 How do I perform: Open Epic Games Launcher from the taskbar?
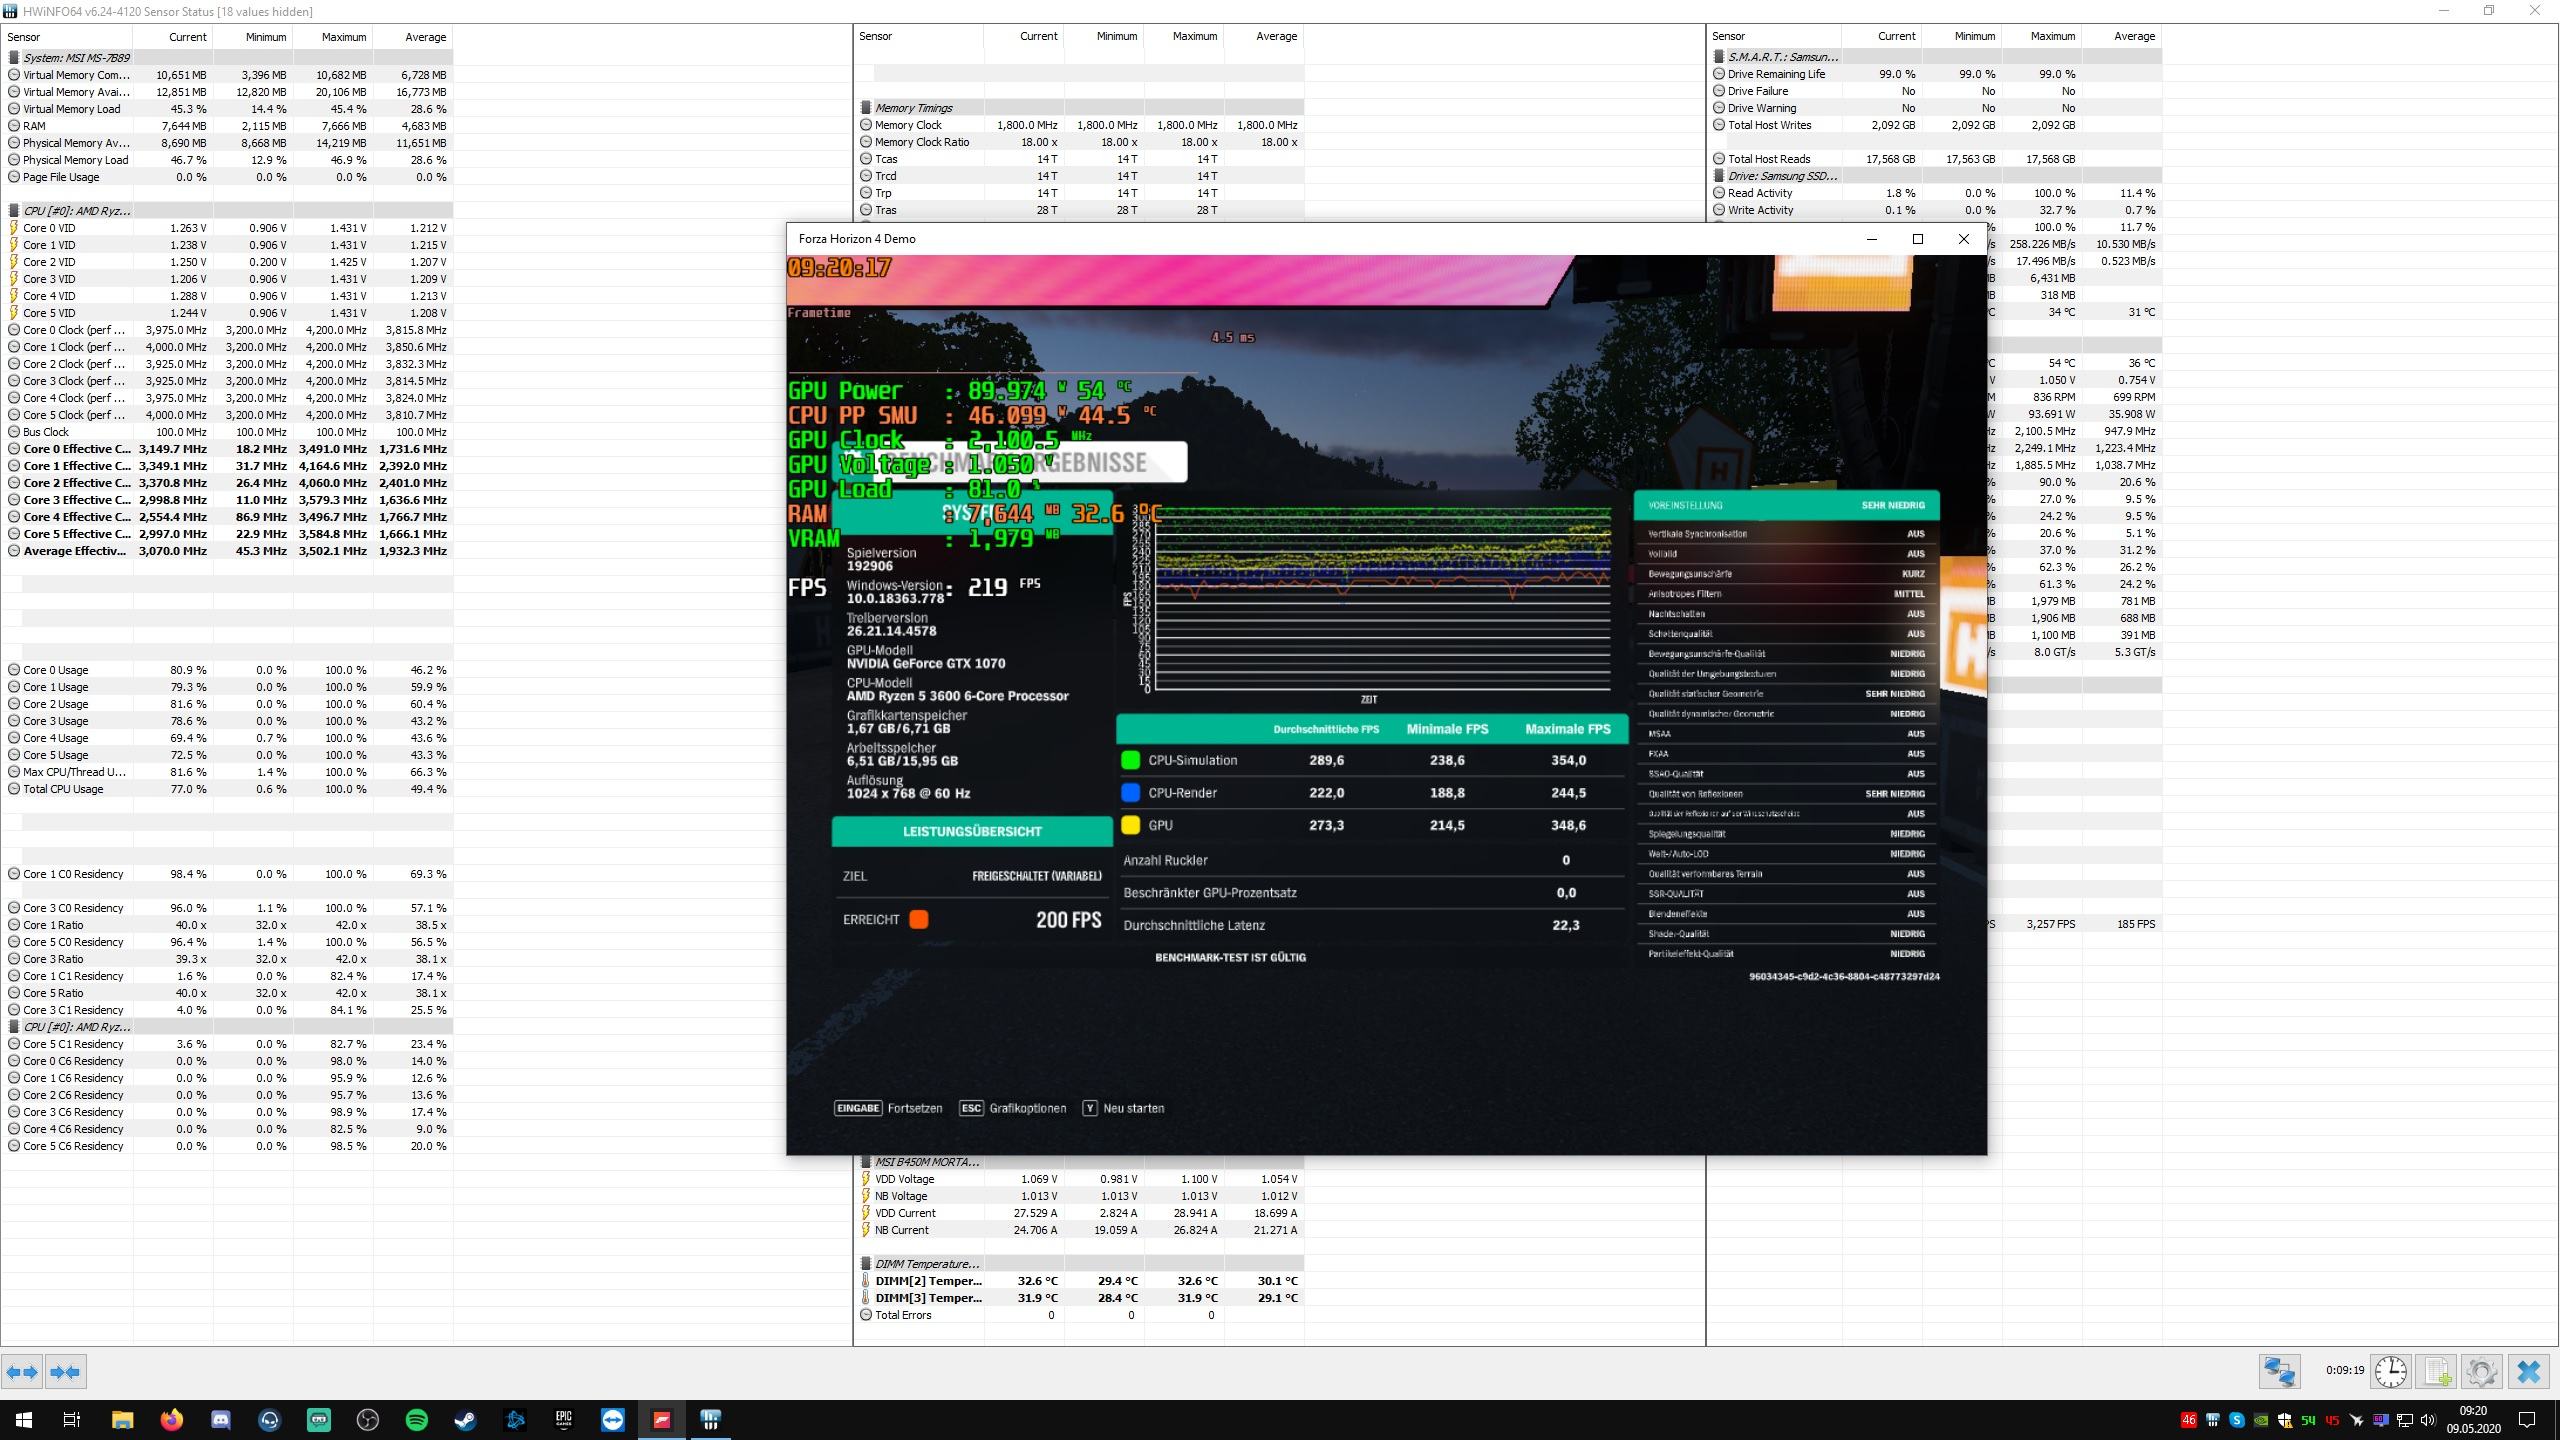[563, 1420]
